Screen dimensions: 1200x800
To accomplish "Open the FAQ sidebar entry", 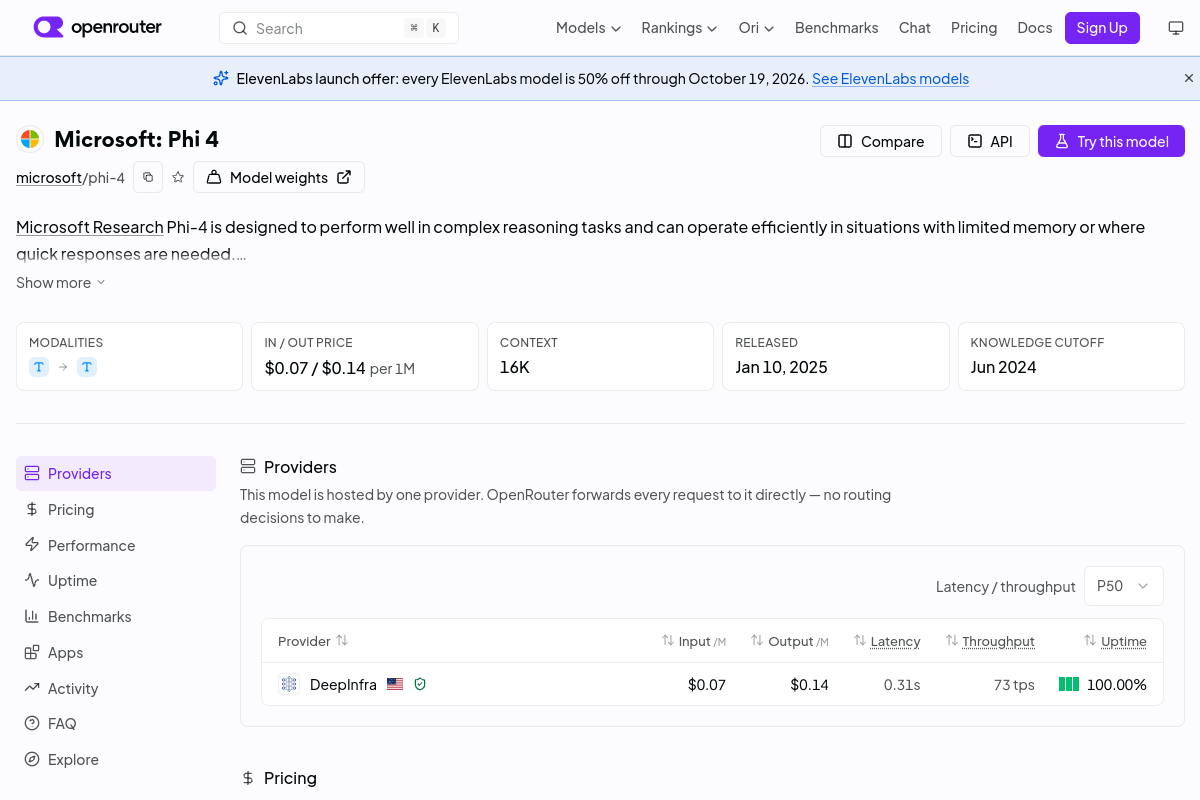I will click(116, 723).
